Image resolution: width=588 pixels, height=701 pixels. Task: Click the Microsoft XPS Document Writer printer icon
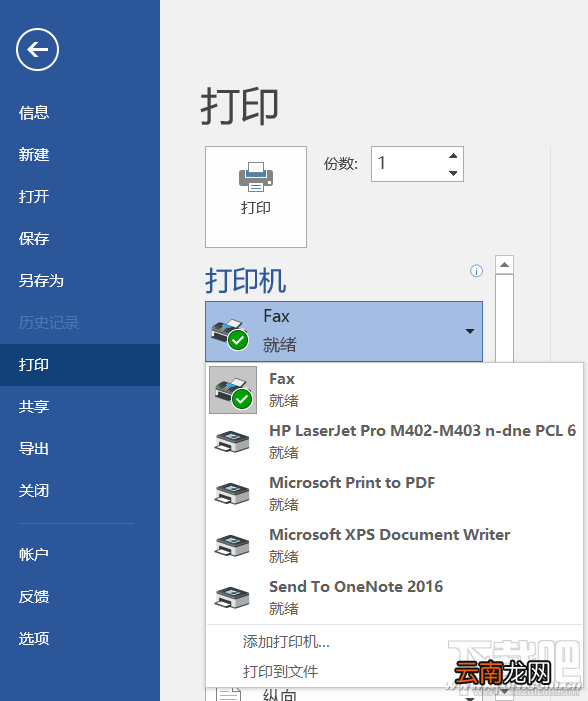(x=232, y=545)
